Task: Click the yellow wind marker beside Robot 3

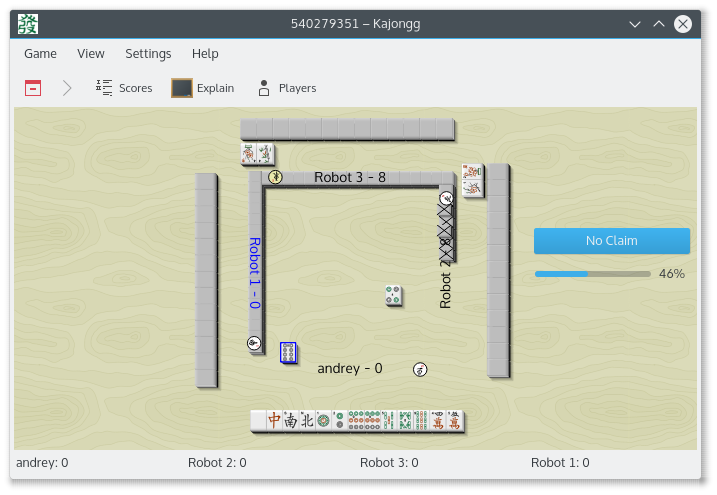Action: (275, 177)
